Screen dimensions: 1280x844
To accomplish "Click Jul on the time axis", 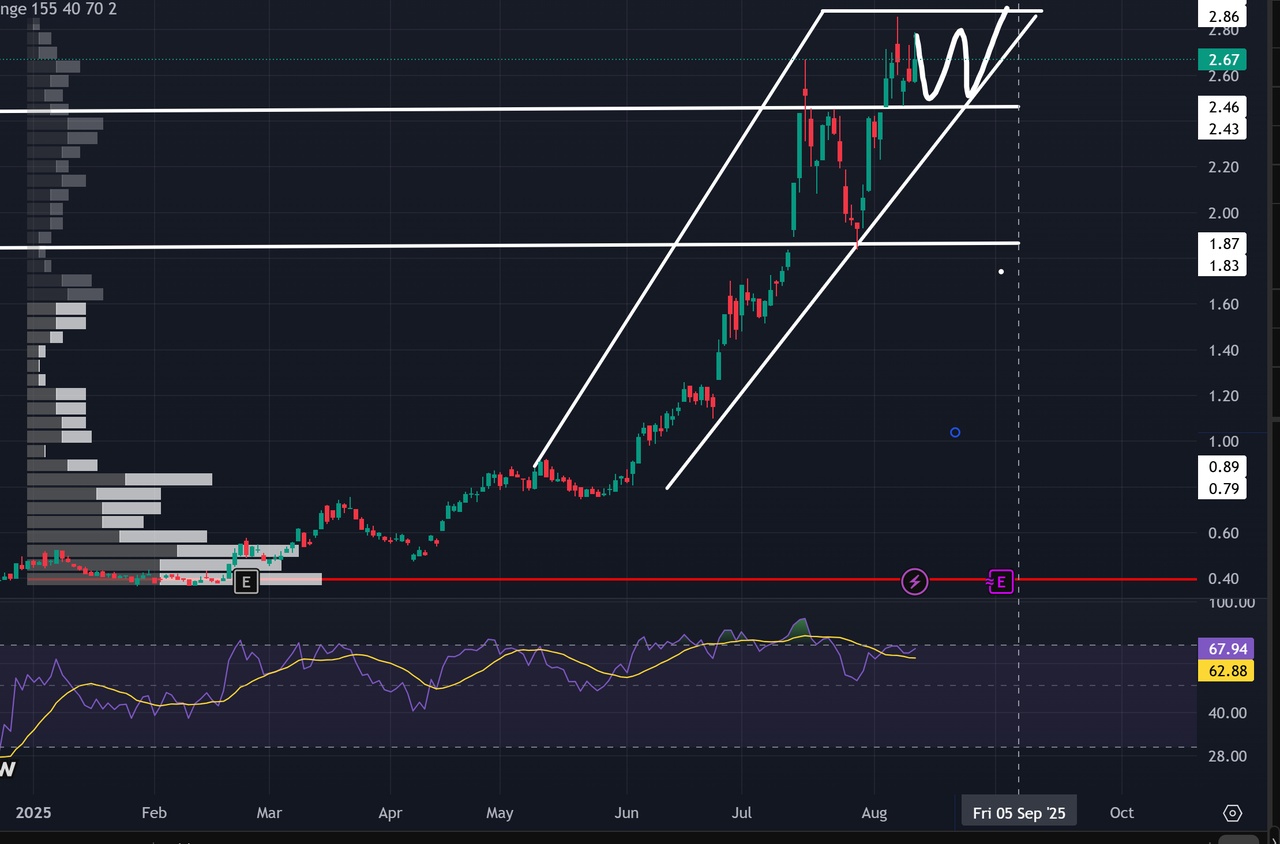I will (741, 813).
